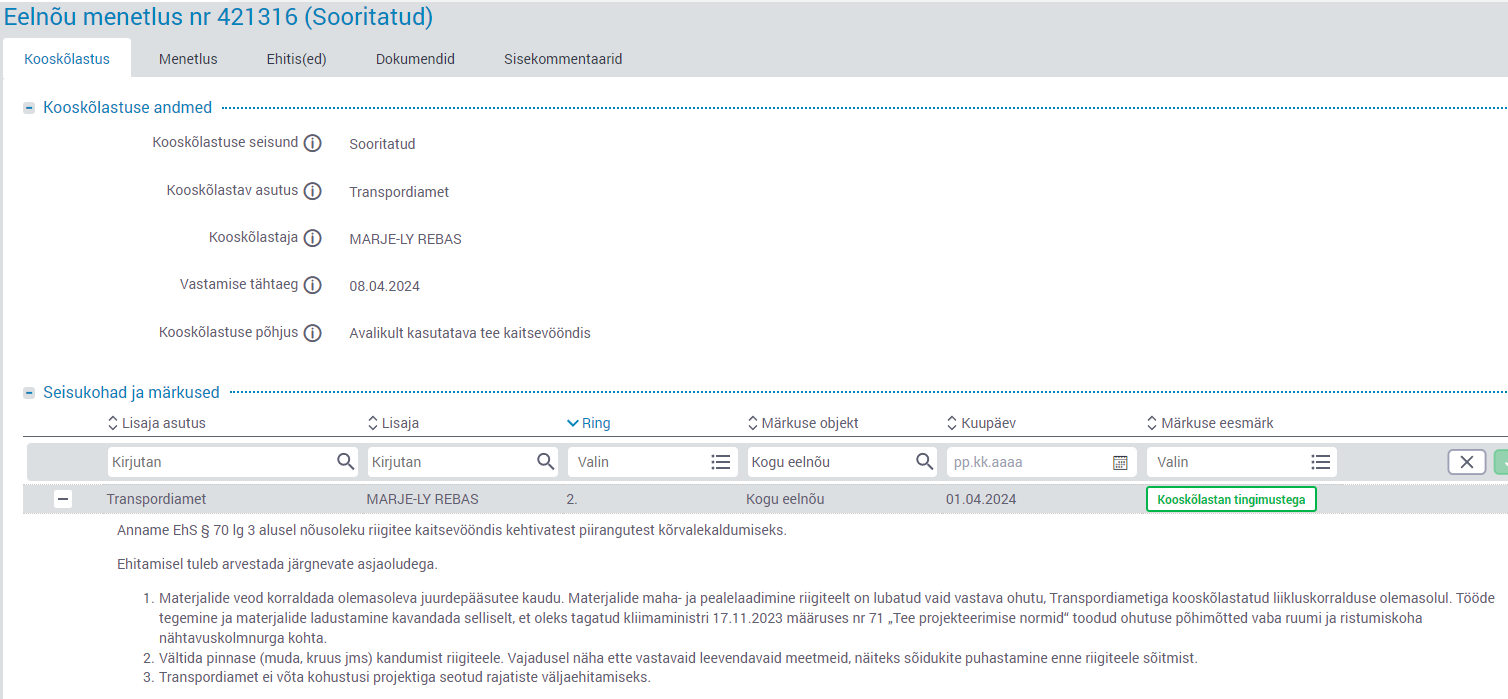Open the Sisekommentaarid tab
Image resolution: width=1508 pixels, height=699 pixels.
tap(563, 59)
